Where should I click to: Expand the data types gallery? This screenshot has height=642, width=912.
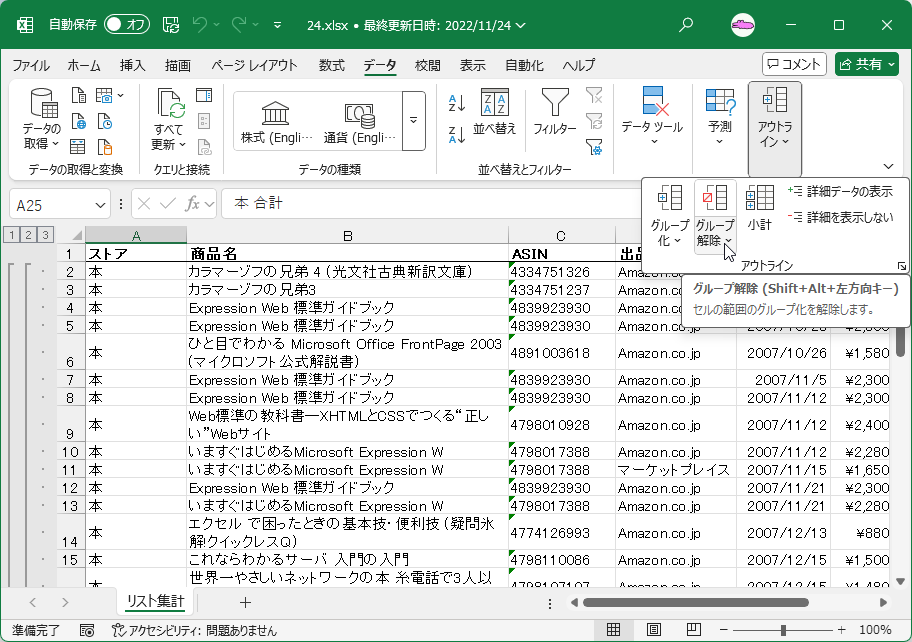click(414, 121)
